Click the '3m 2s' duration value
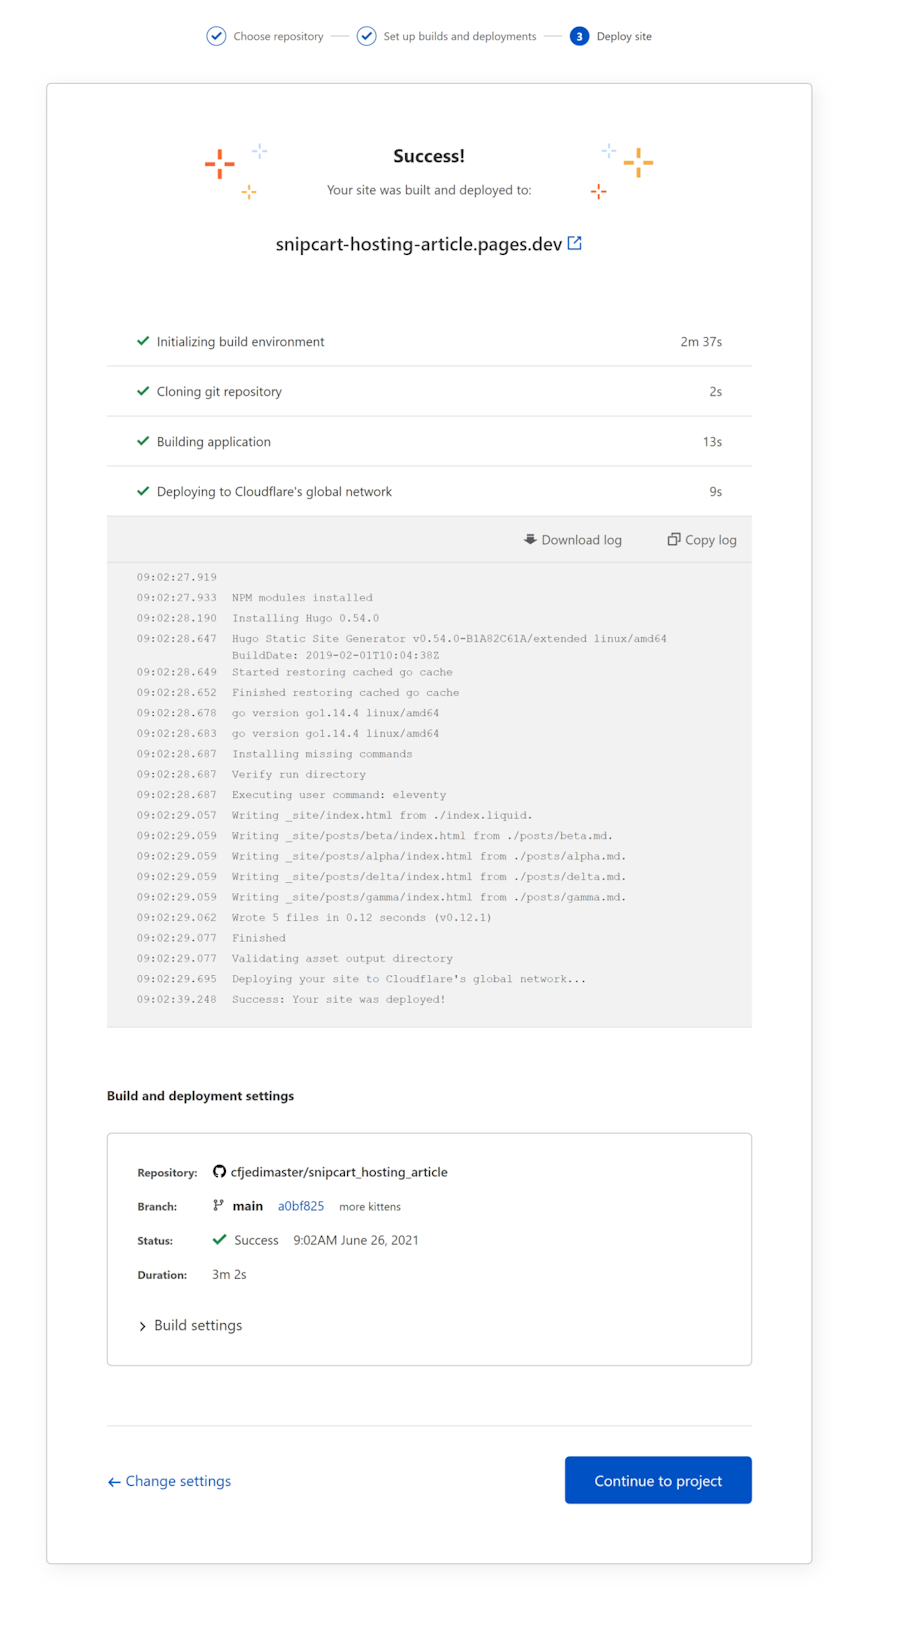 click(229, 1274)
